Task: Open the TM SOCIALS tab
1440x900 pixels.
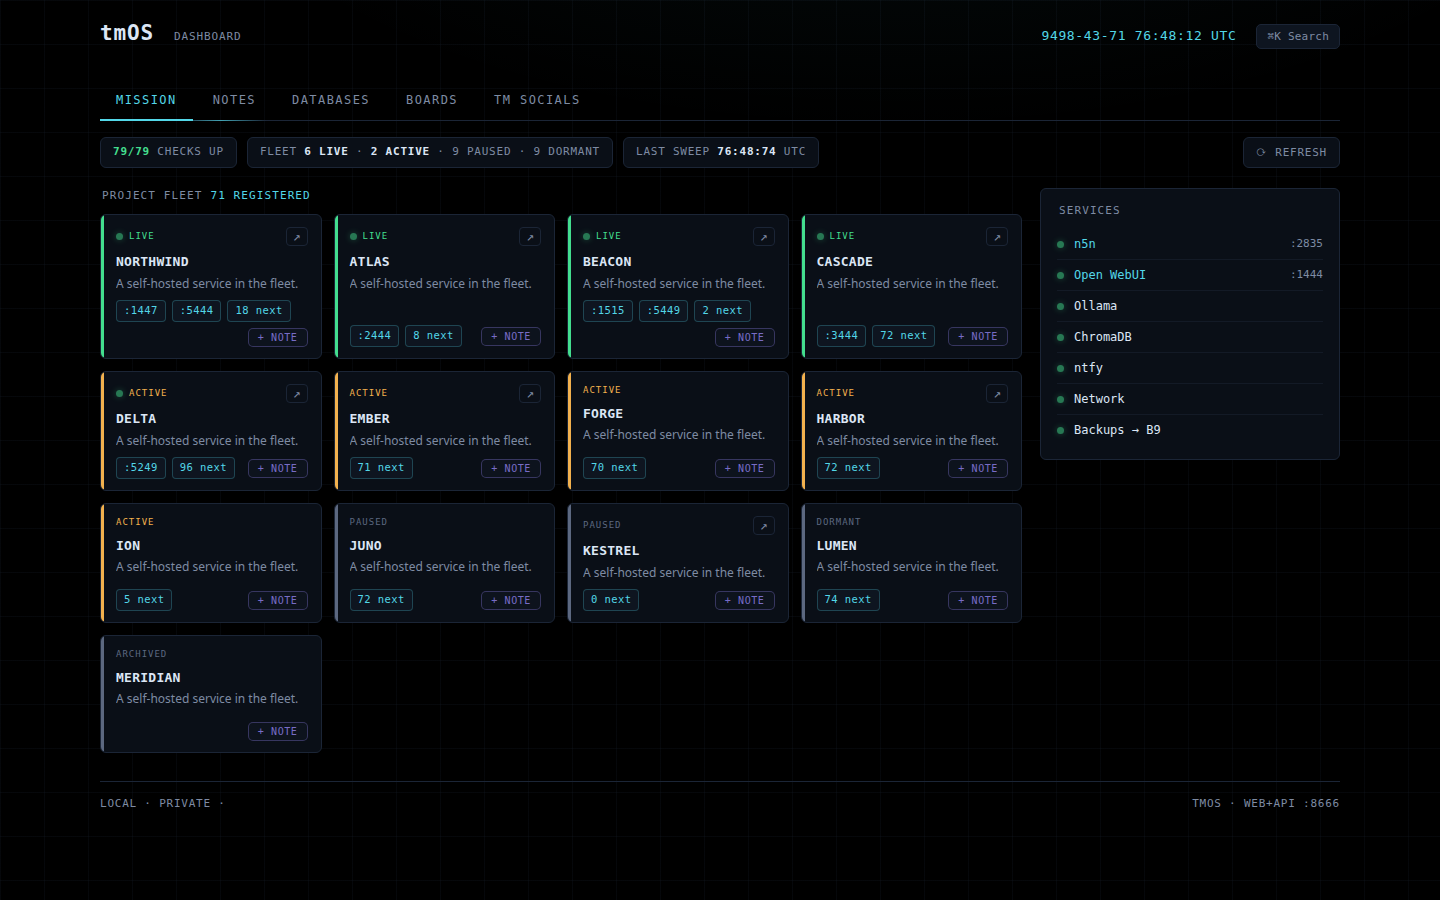Action: coord(537,100)
